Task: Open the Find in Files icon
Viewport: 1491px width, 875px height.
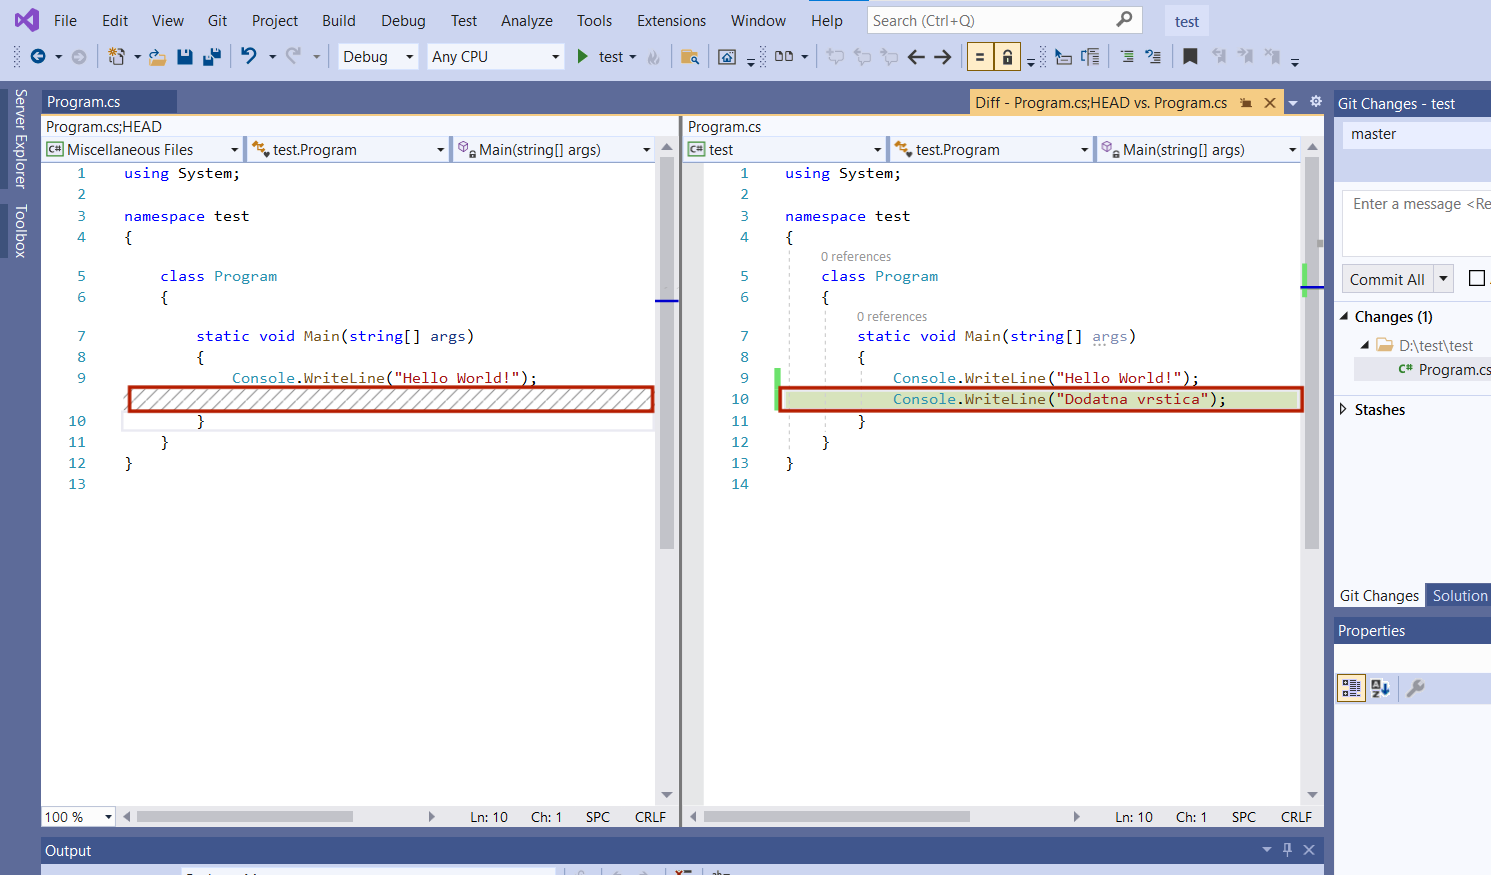Action: [x=689, y=57]
